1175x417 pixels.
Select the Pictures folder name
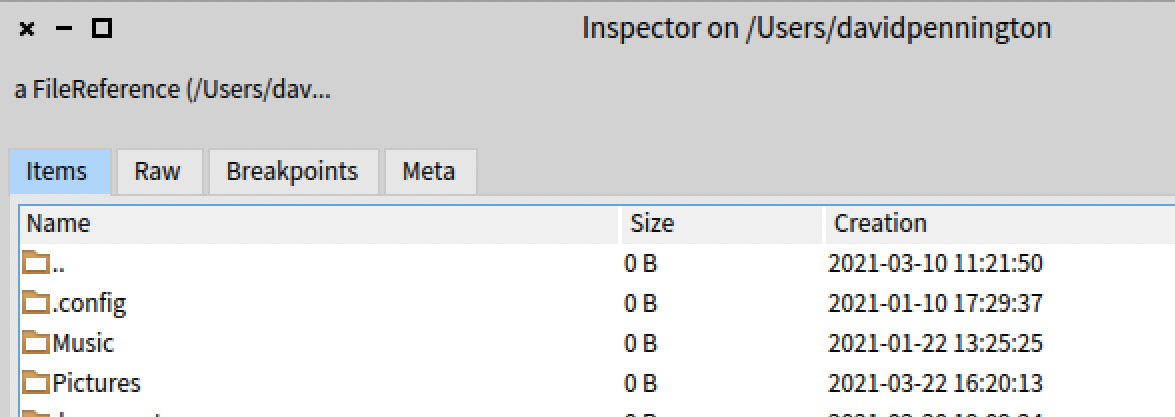96,383
